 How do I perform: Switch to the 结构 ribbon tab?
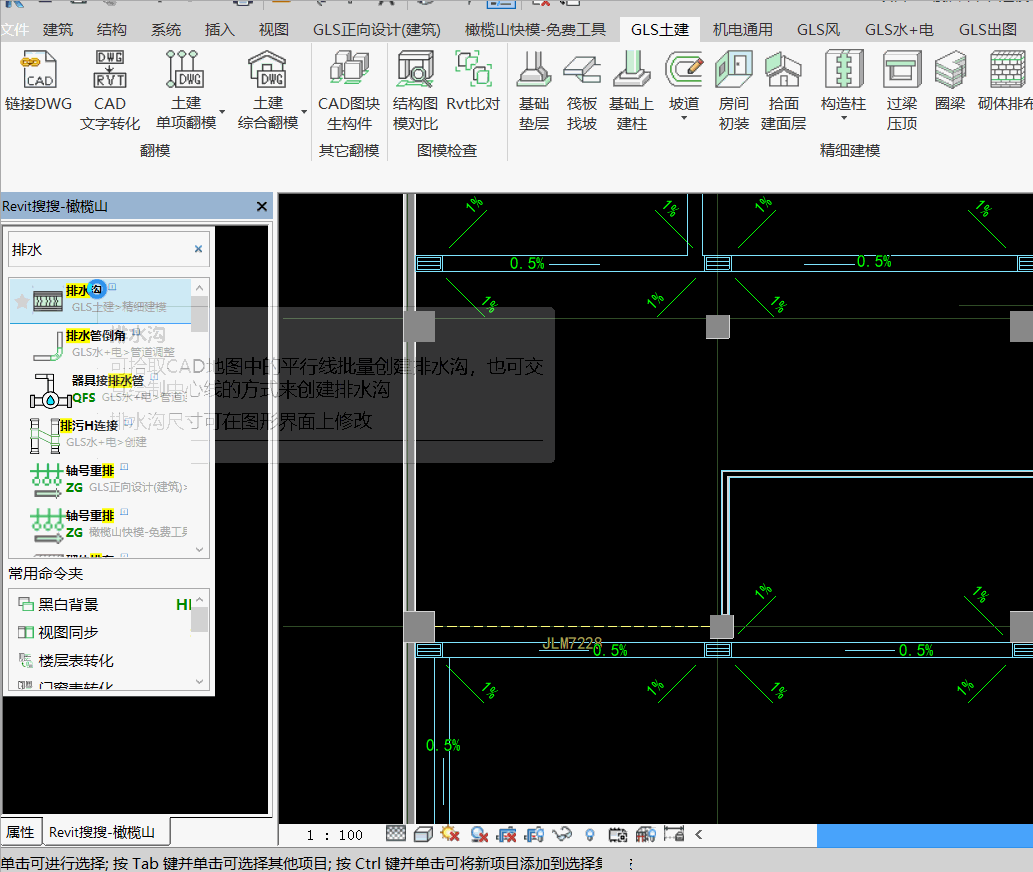click(x=111, y=30)
